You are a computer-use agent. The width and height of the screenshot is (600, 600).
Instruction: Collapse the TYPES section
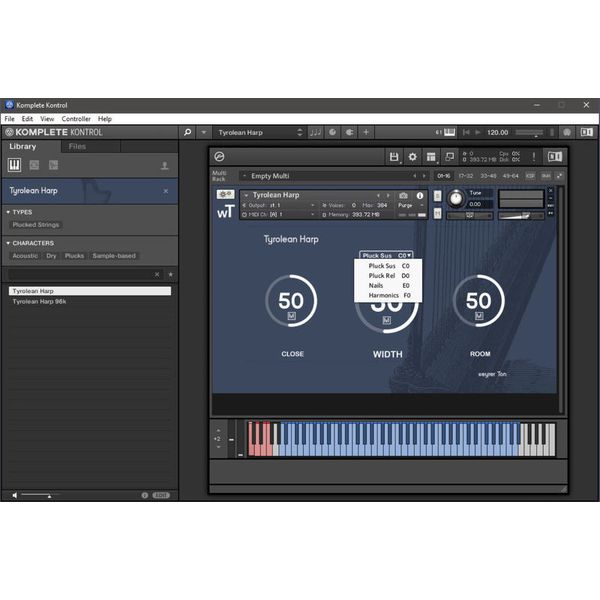7,212
